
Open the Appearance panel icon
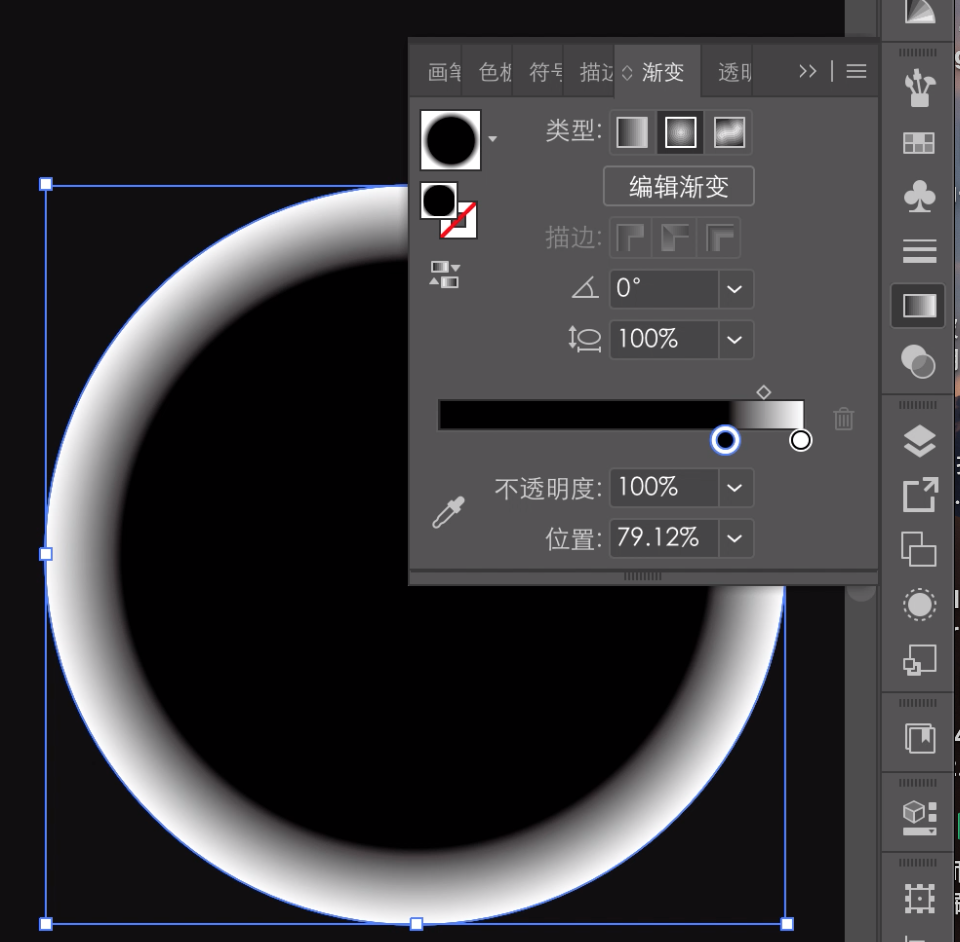coord(919,605)
